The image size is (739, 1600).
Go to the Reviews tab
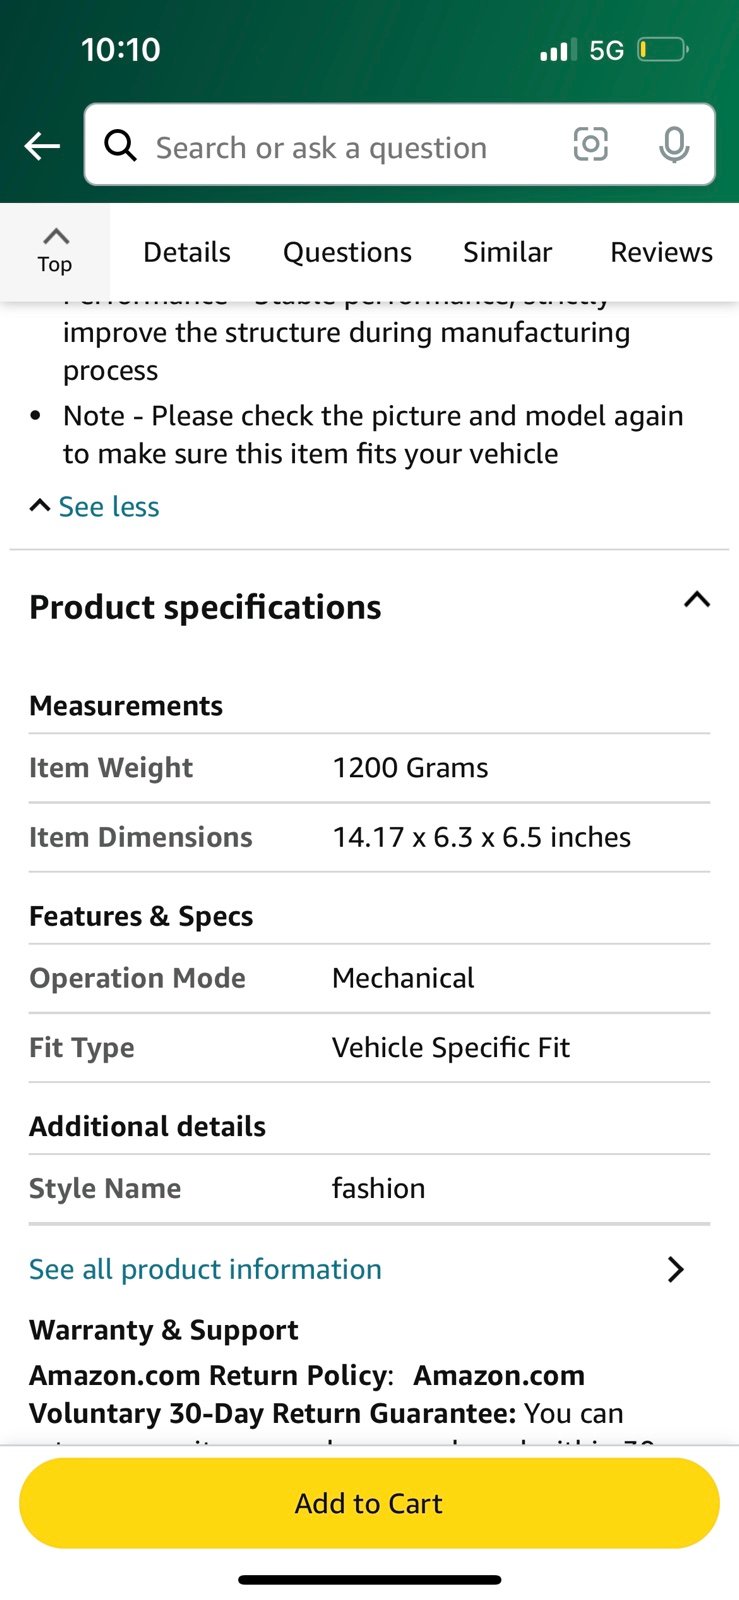[661, 252]
